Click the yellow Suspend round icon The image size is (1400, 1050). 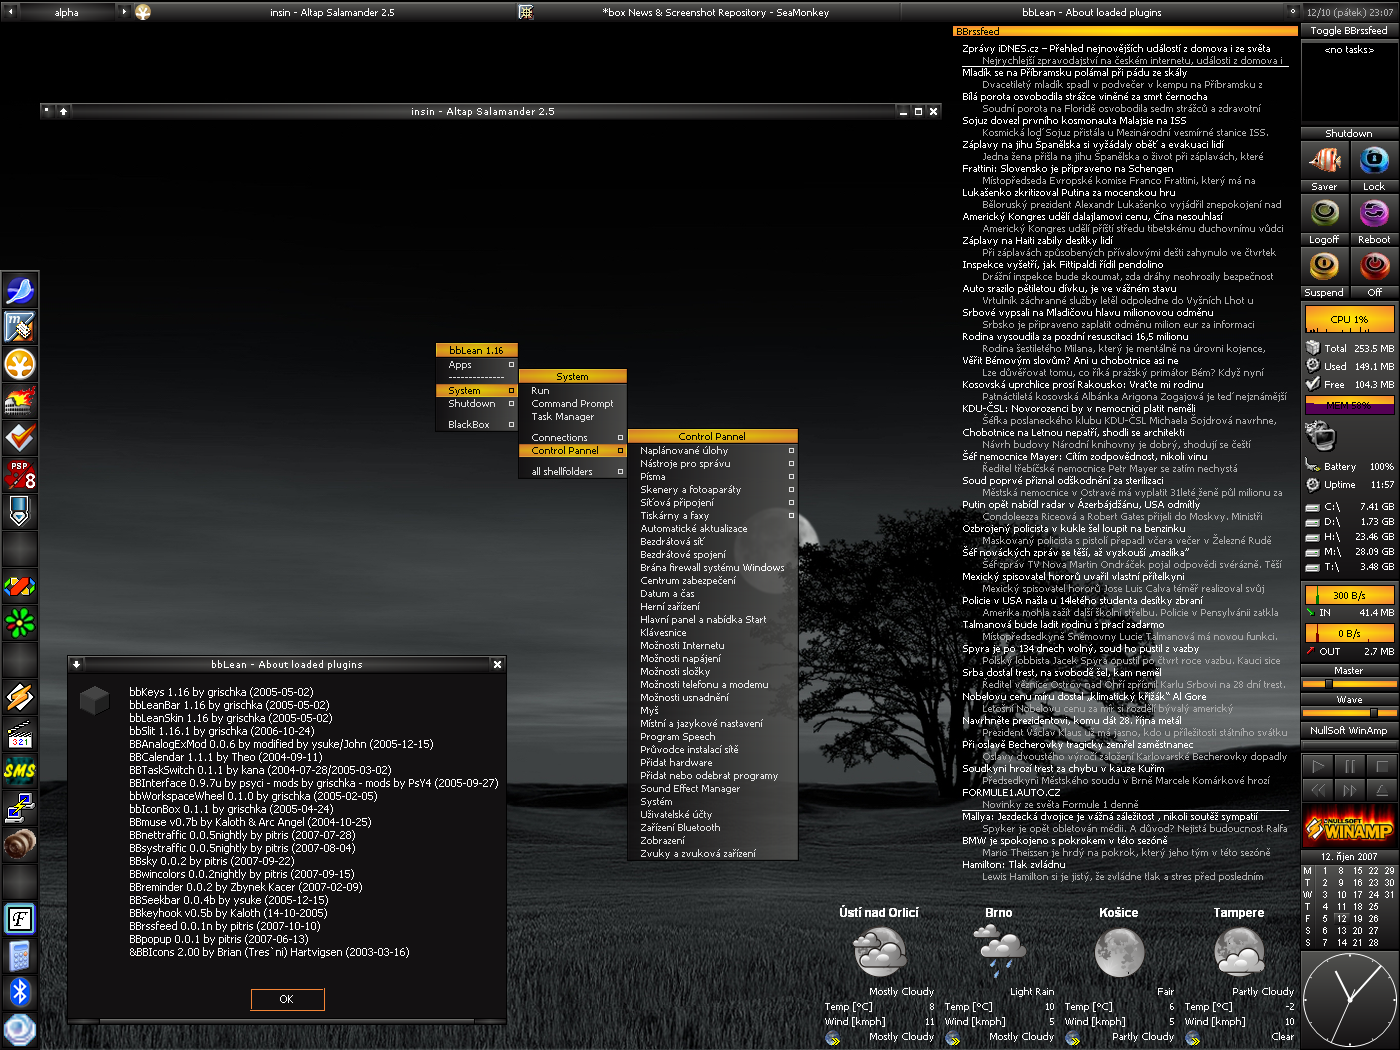tap(1325, 266)
